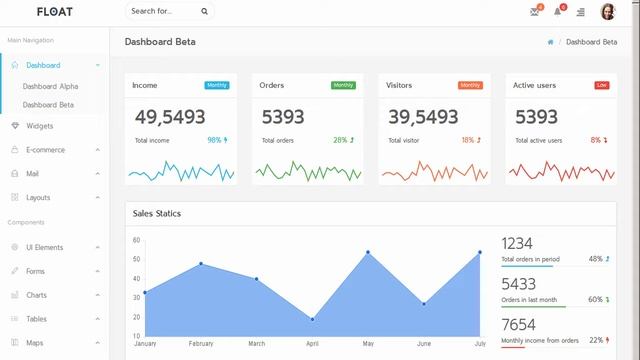The height and width of the screenshot is (360, 640).
Task: Click the search magnifier icon
Action: click(204, 11)
